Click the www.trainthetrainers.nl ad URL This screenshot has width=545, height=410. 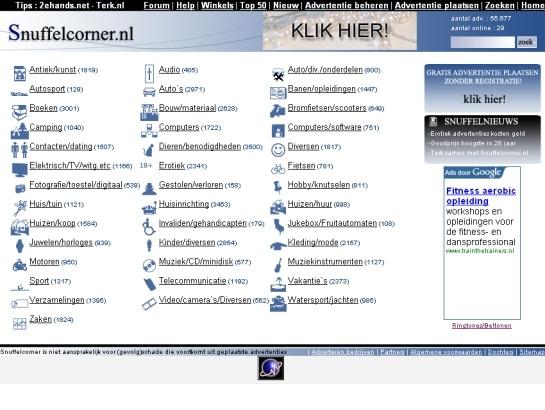(480, 251)
